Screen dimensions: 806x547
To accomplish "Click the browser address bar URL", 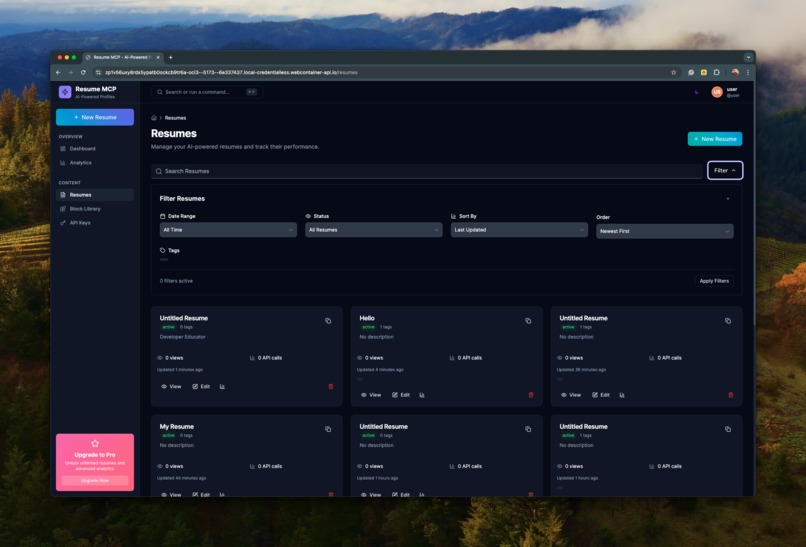I will point(231,72).
